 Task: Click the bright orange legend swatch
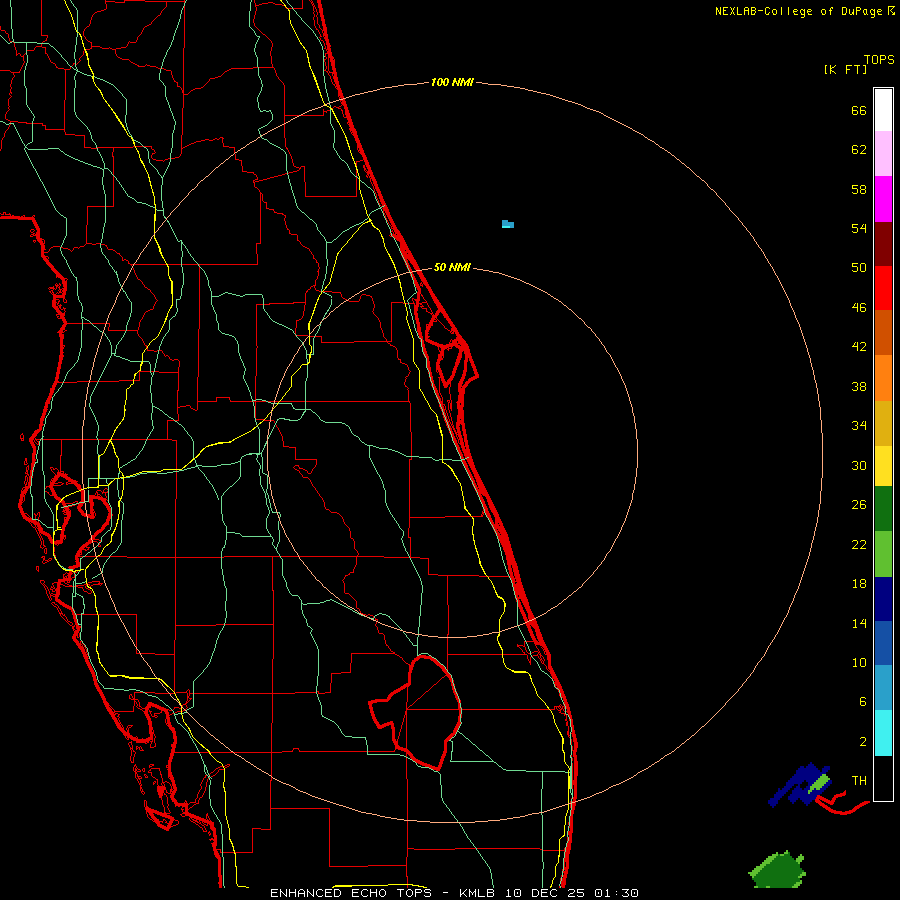tap(883, 377)
